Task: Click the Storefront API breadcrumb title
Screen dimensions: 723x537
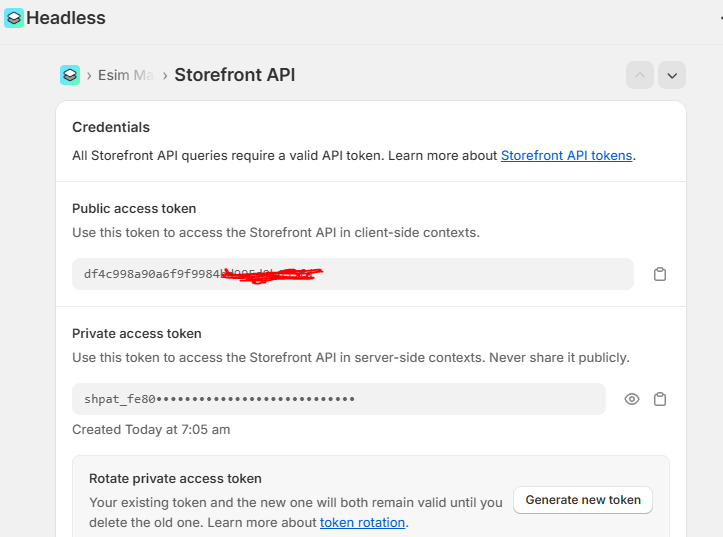Action: [234, 75]
